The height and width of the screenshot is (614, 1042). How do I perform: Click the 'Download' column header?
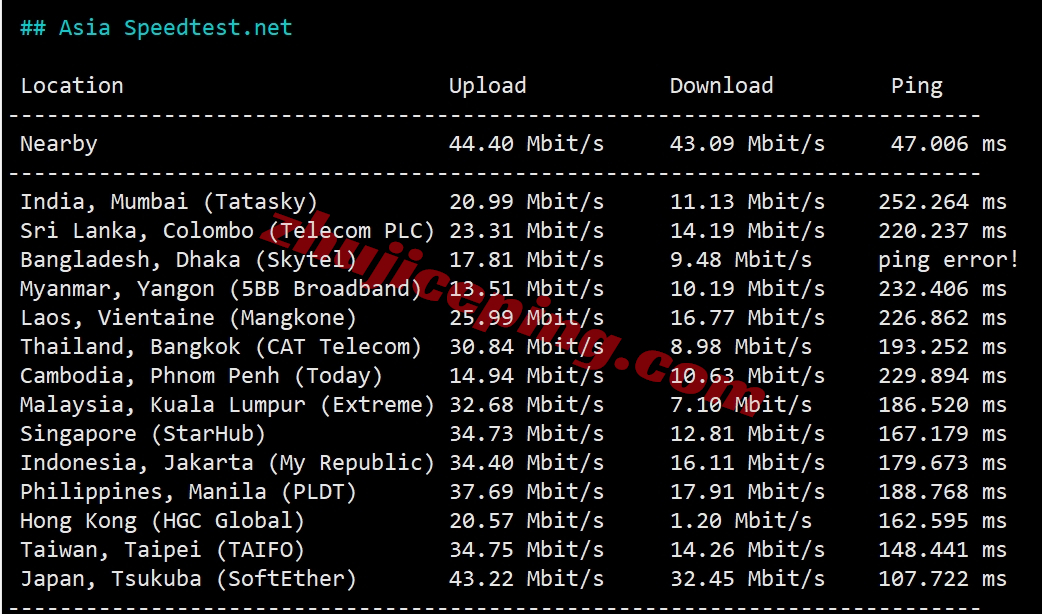721,86
